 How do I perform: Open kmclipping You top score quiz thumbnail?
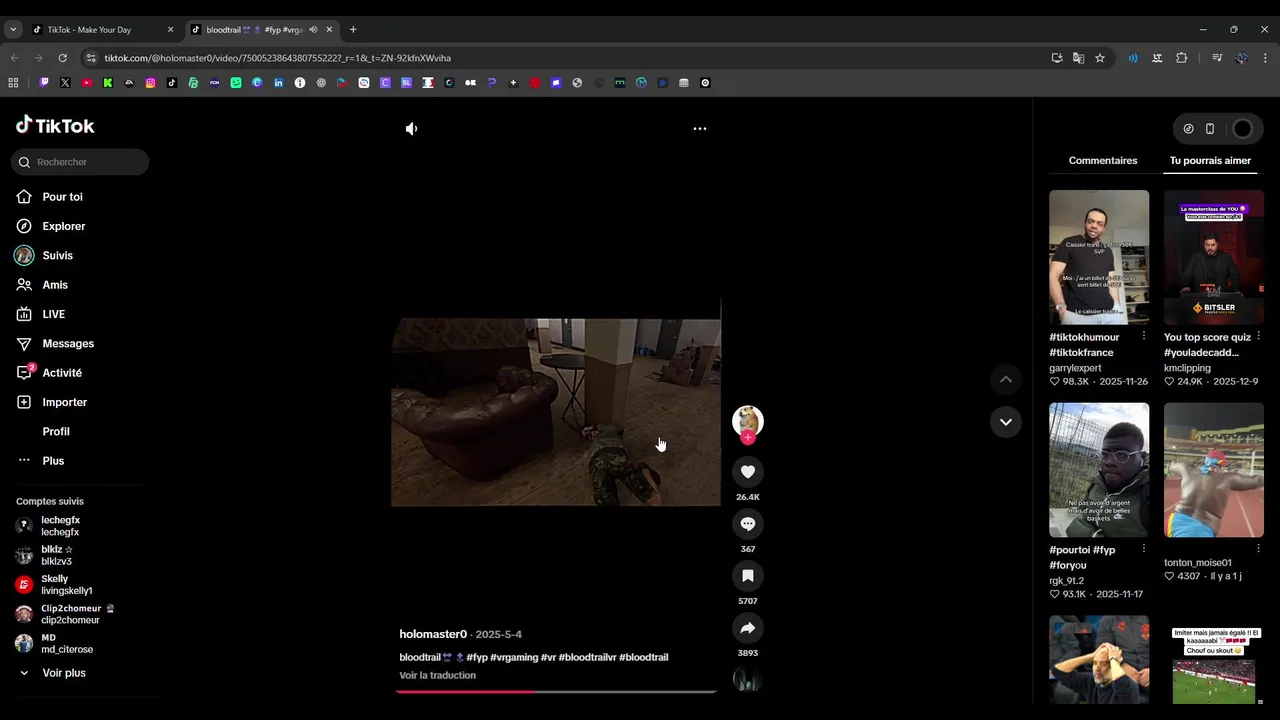point(1214,257)
